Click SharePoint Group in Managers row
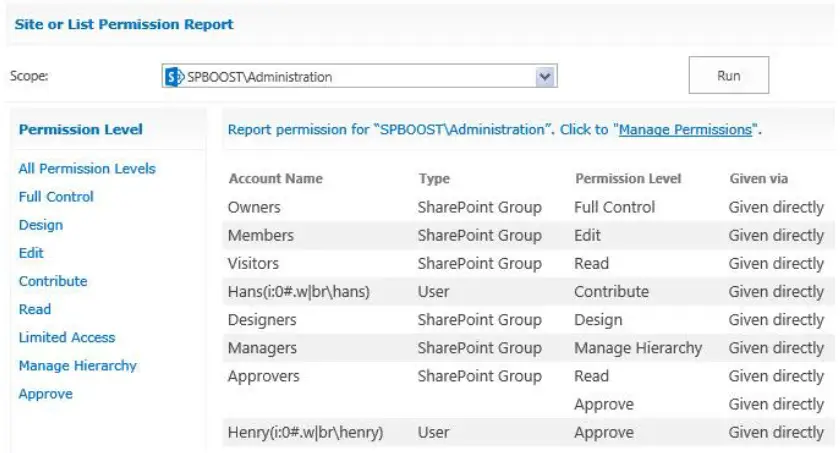Viewport: 840px width, 453px height. [x=479, y=348]
